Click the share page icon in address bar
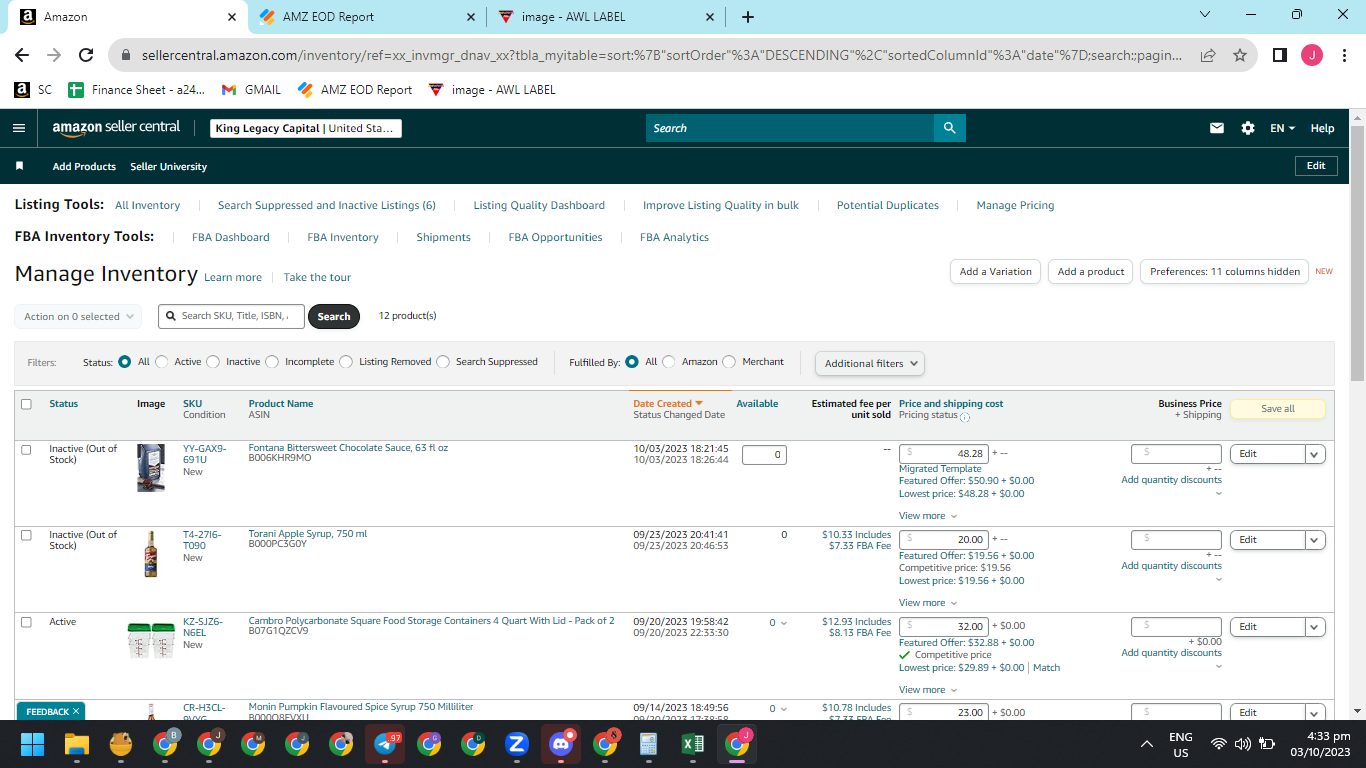The width and height of the screenshot is (1366, 768). click(1208, 56)
